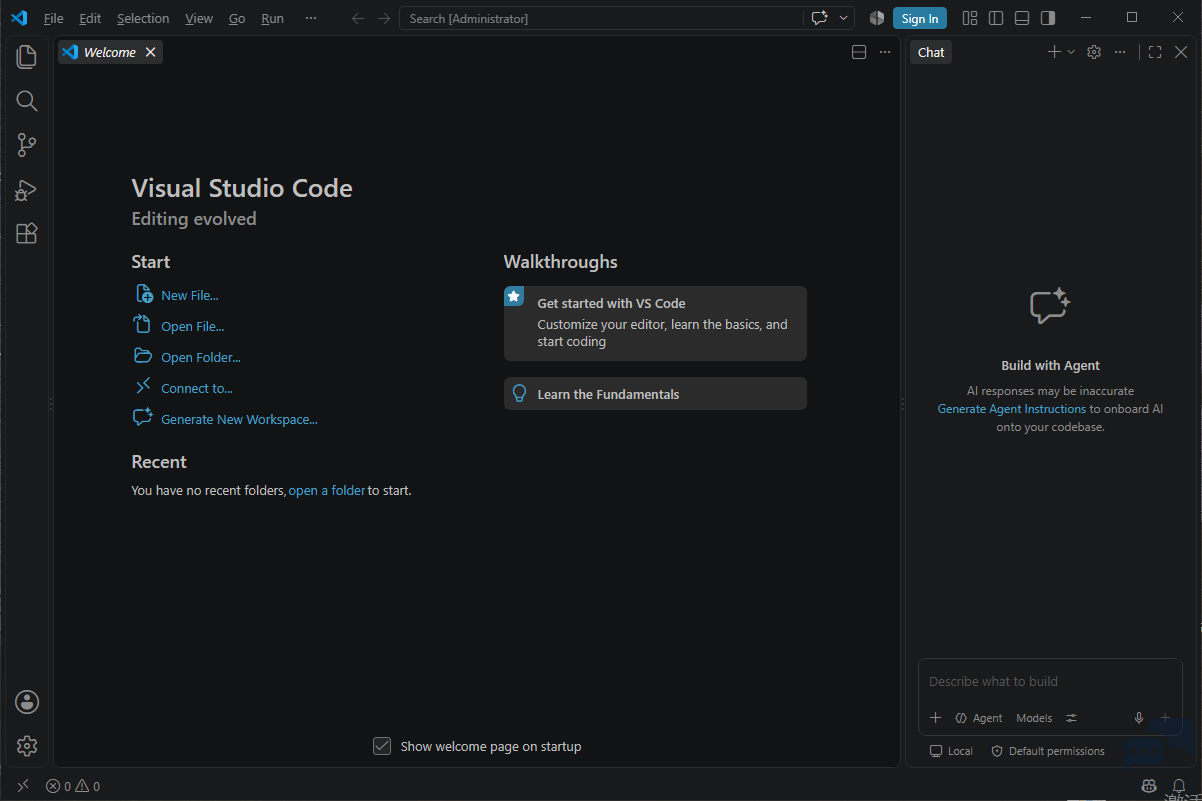Go forward with the right arrow
The width and height of the screenshot is (1202, 801).
(x=384, y=18)
